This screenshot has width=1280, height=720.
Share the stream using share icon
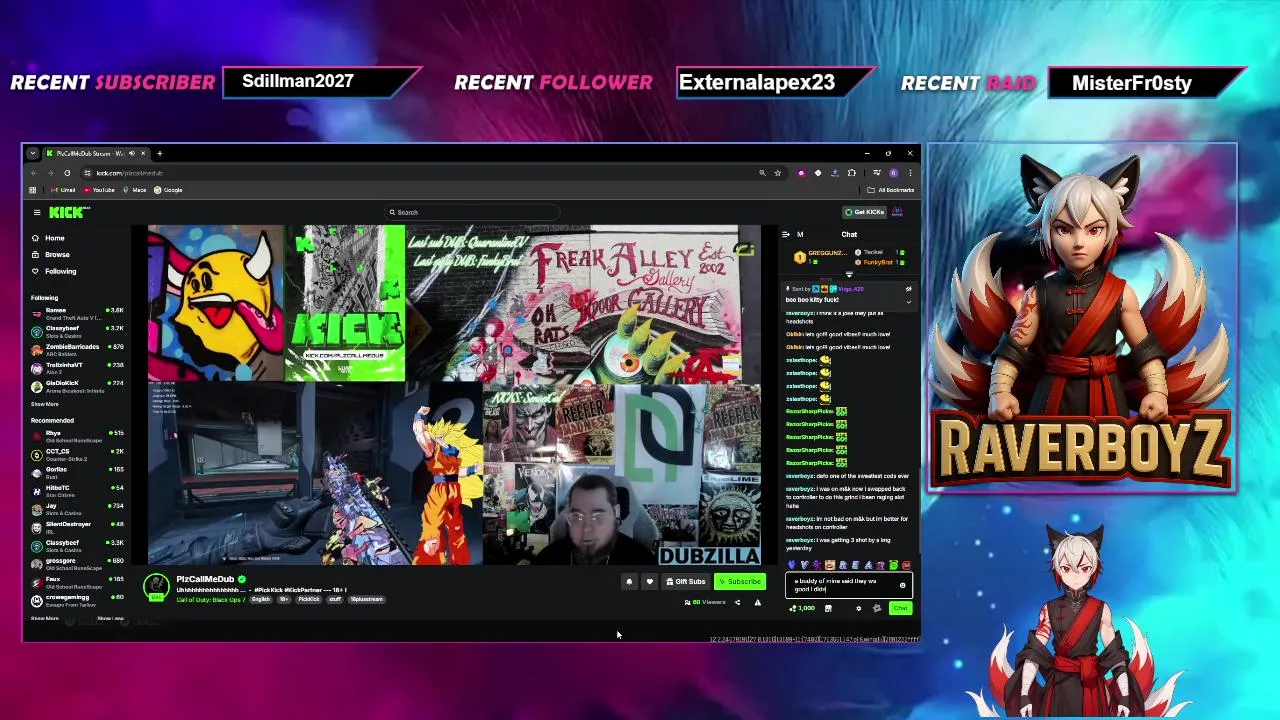(x=738, y=602)
